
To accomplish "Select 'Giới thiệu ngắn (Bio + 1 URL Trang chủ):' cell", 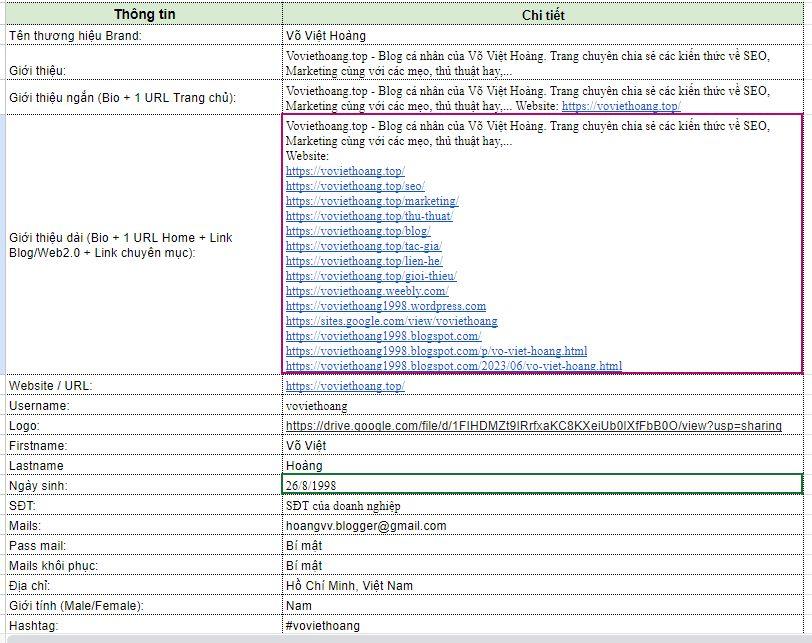I will (144, 97).
